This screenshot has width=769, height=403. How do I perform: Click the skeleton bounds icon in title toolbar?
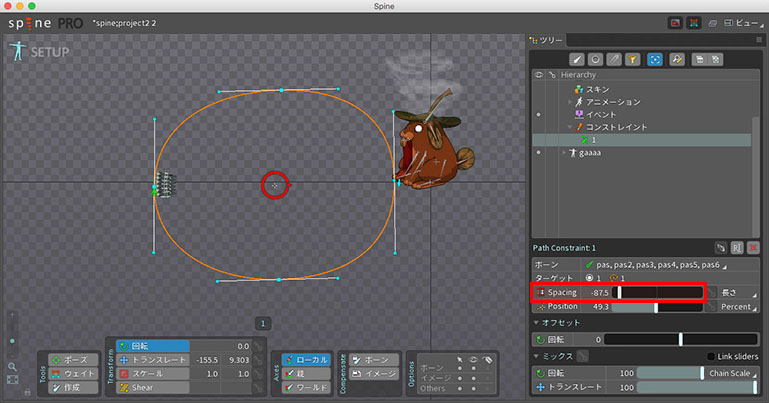click(x=693, y=23)
